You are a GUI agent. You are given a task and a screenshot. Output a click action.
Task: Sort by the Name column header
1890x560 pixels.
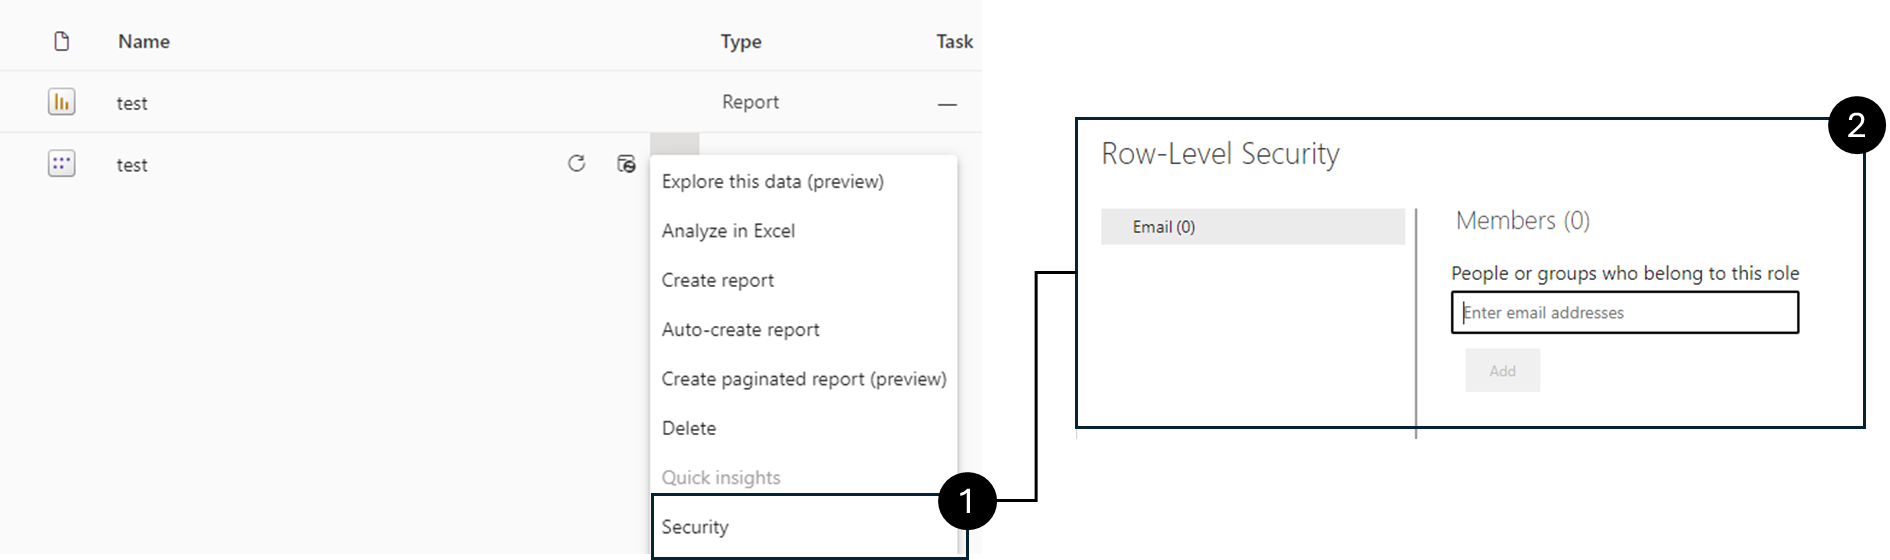(144, 41)
